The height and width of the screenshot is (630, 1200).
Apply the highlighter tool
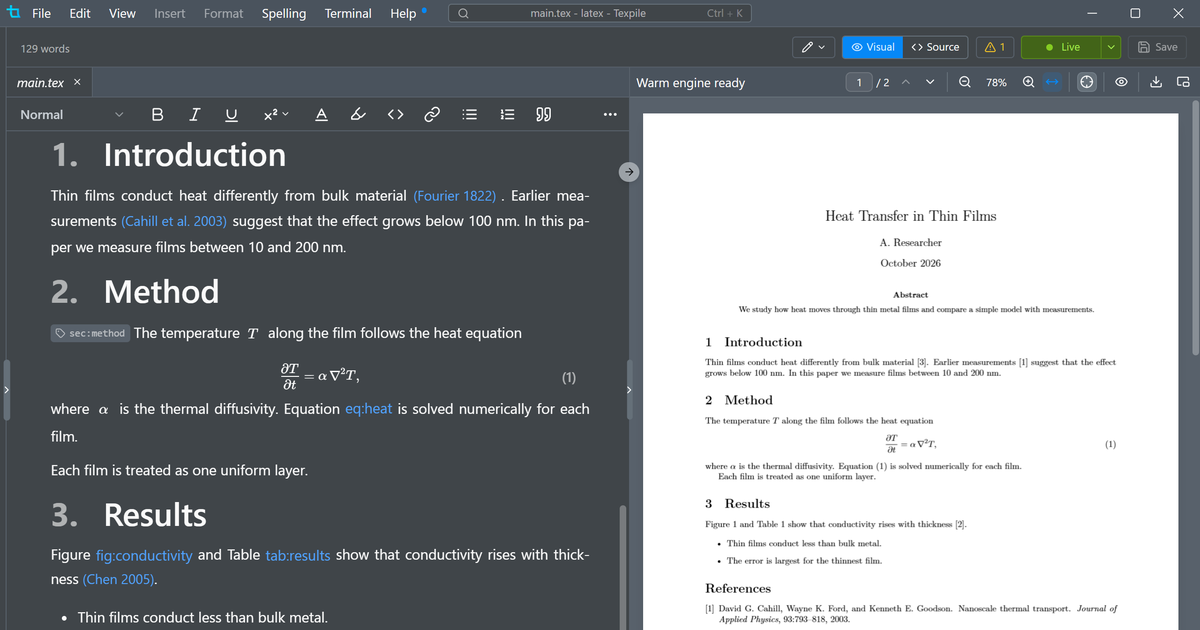[358, 115]
